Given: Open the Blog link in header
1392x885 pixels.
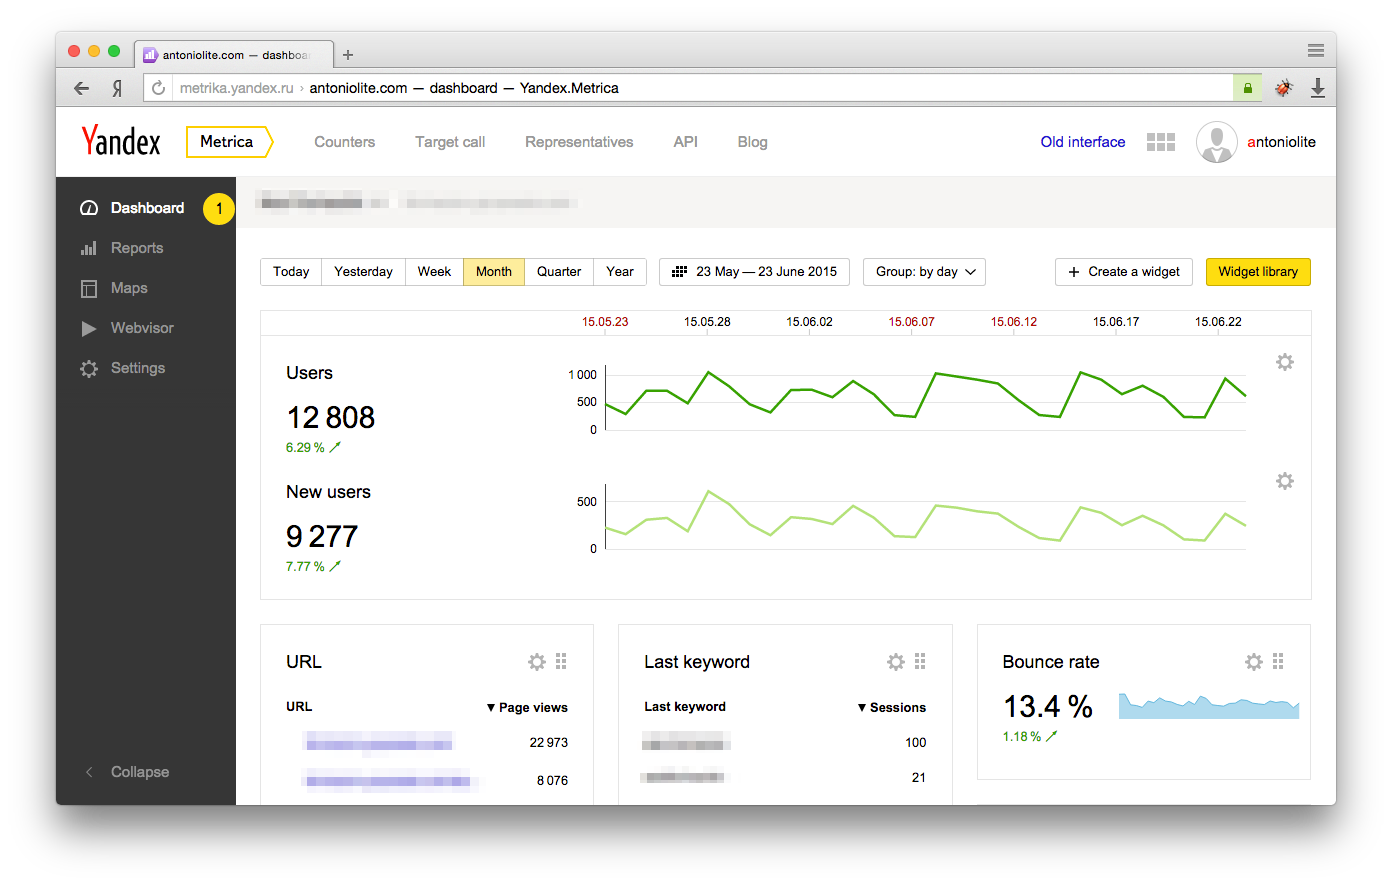Looking at the screenshot, I should click(753, 142).
